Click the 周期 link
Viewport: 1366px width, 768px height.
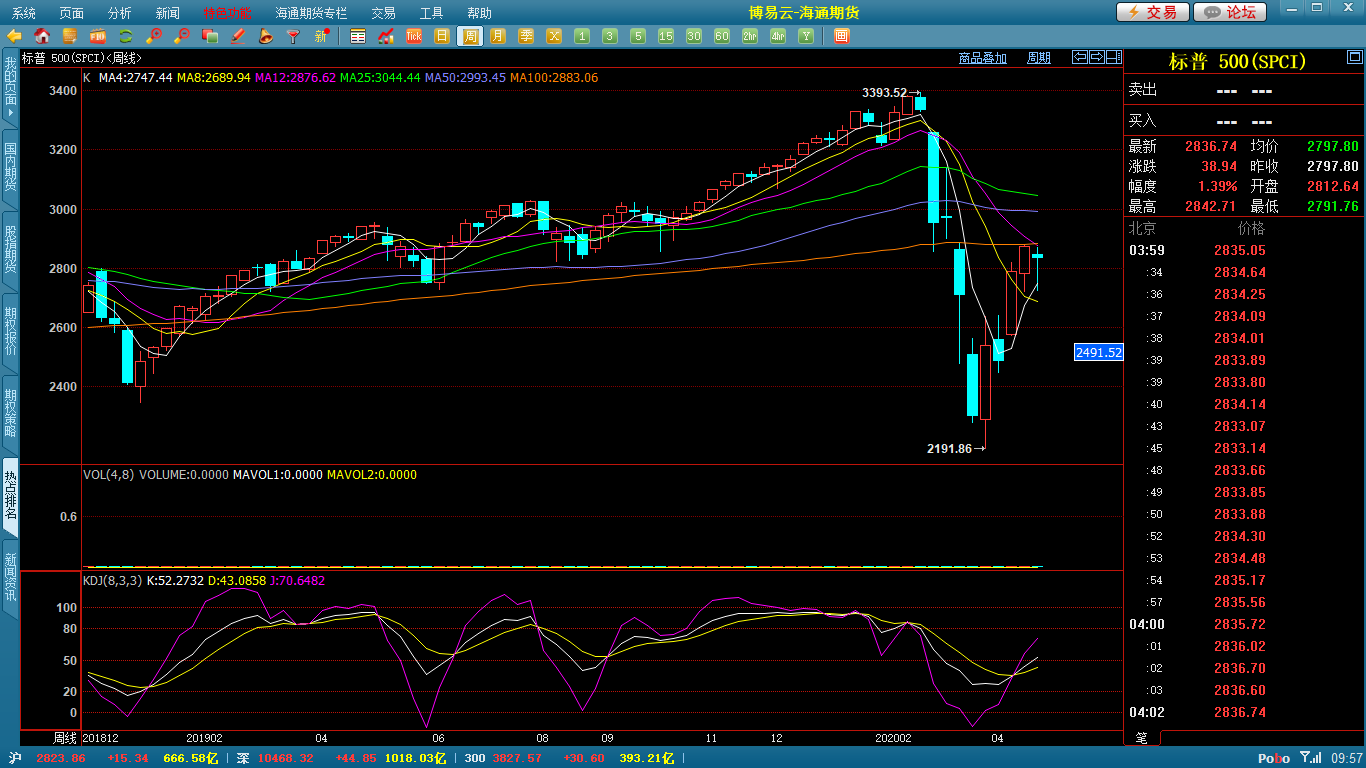(1039, 58)
